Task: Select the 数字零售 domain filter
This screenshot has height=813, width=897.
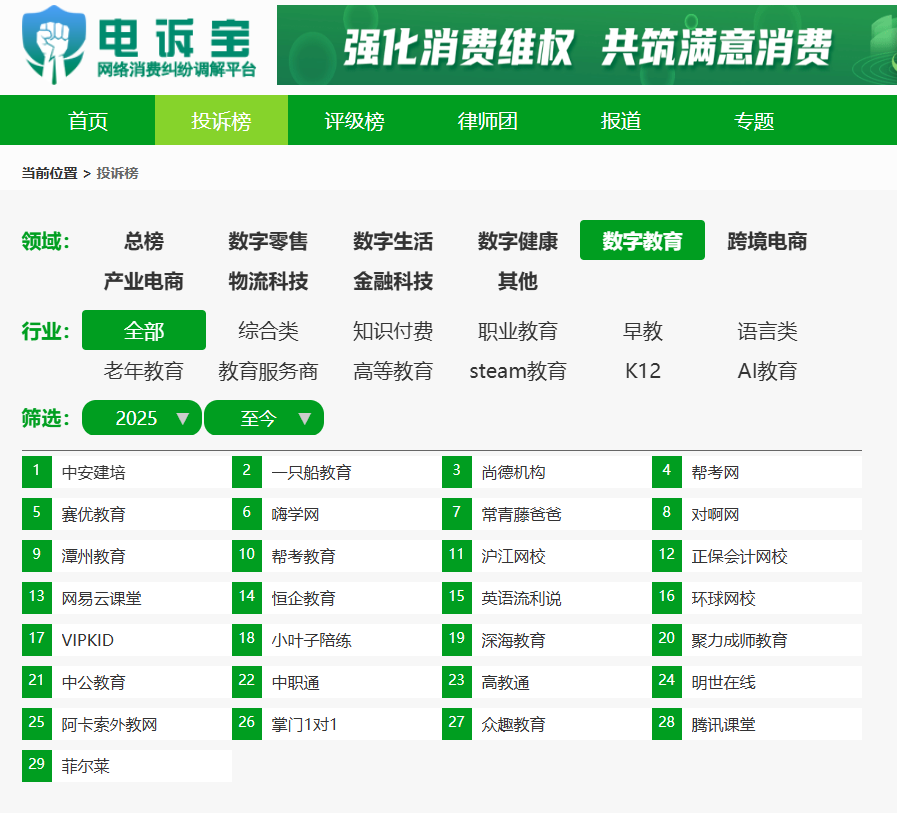Action: coord(268,241)
